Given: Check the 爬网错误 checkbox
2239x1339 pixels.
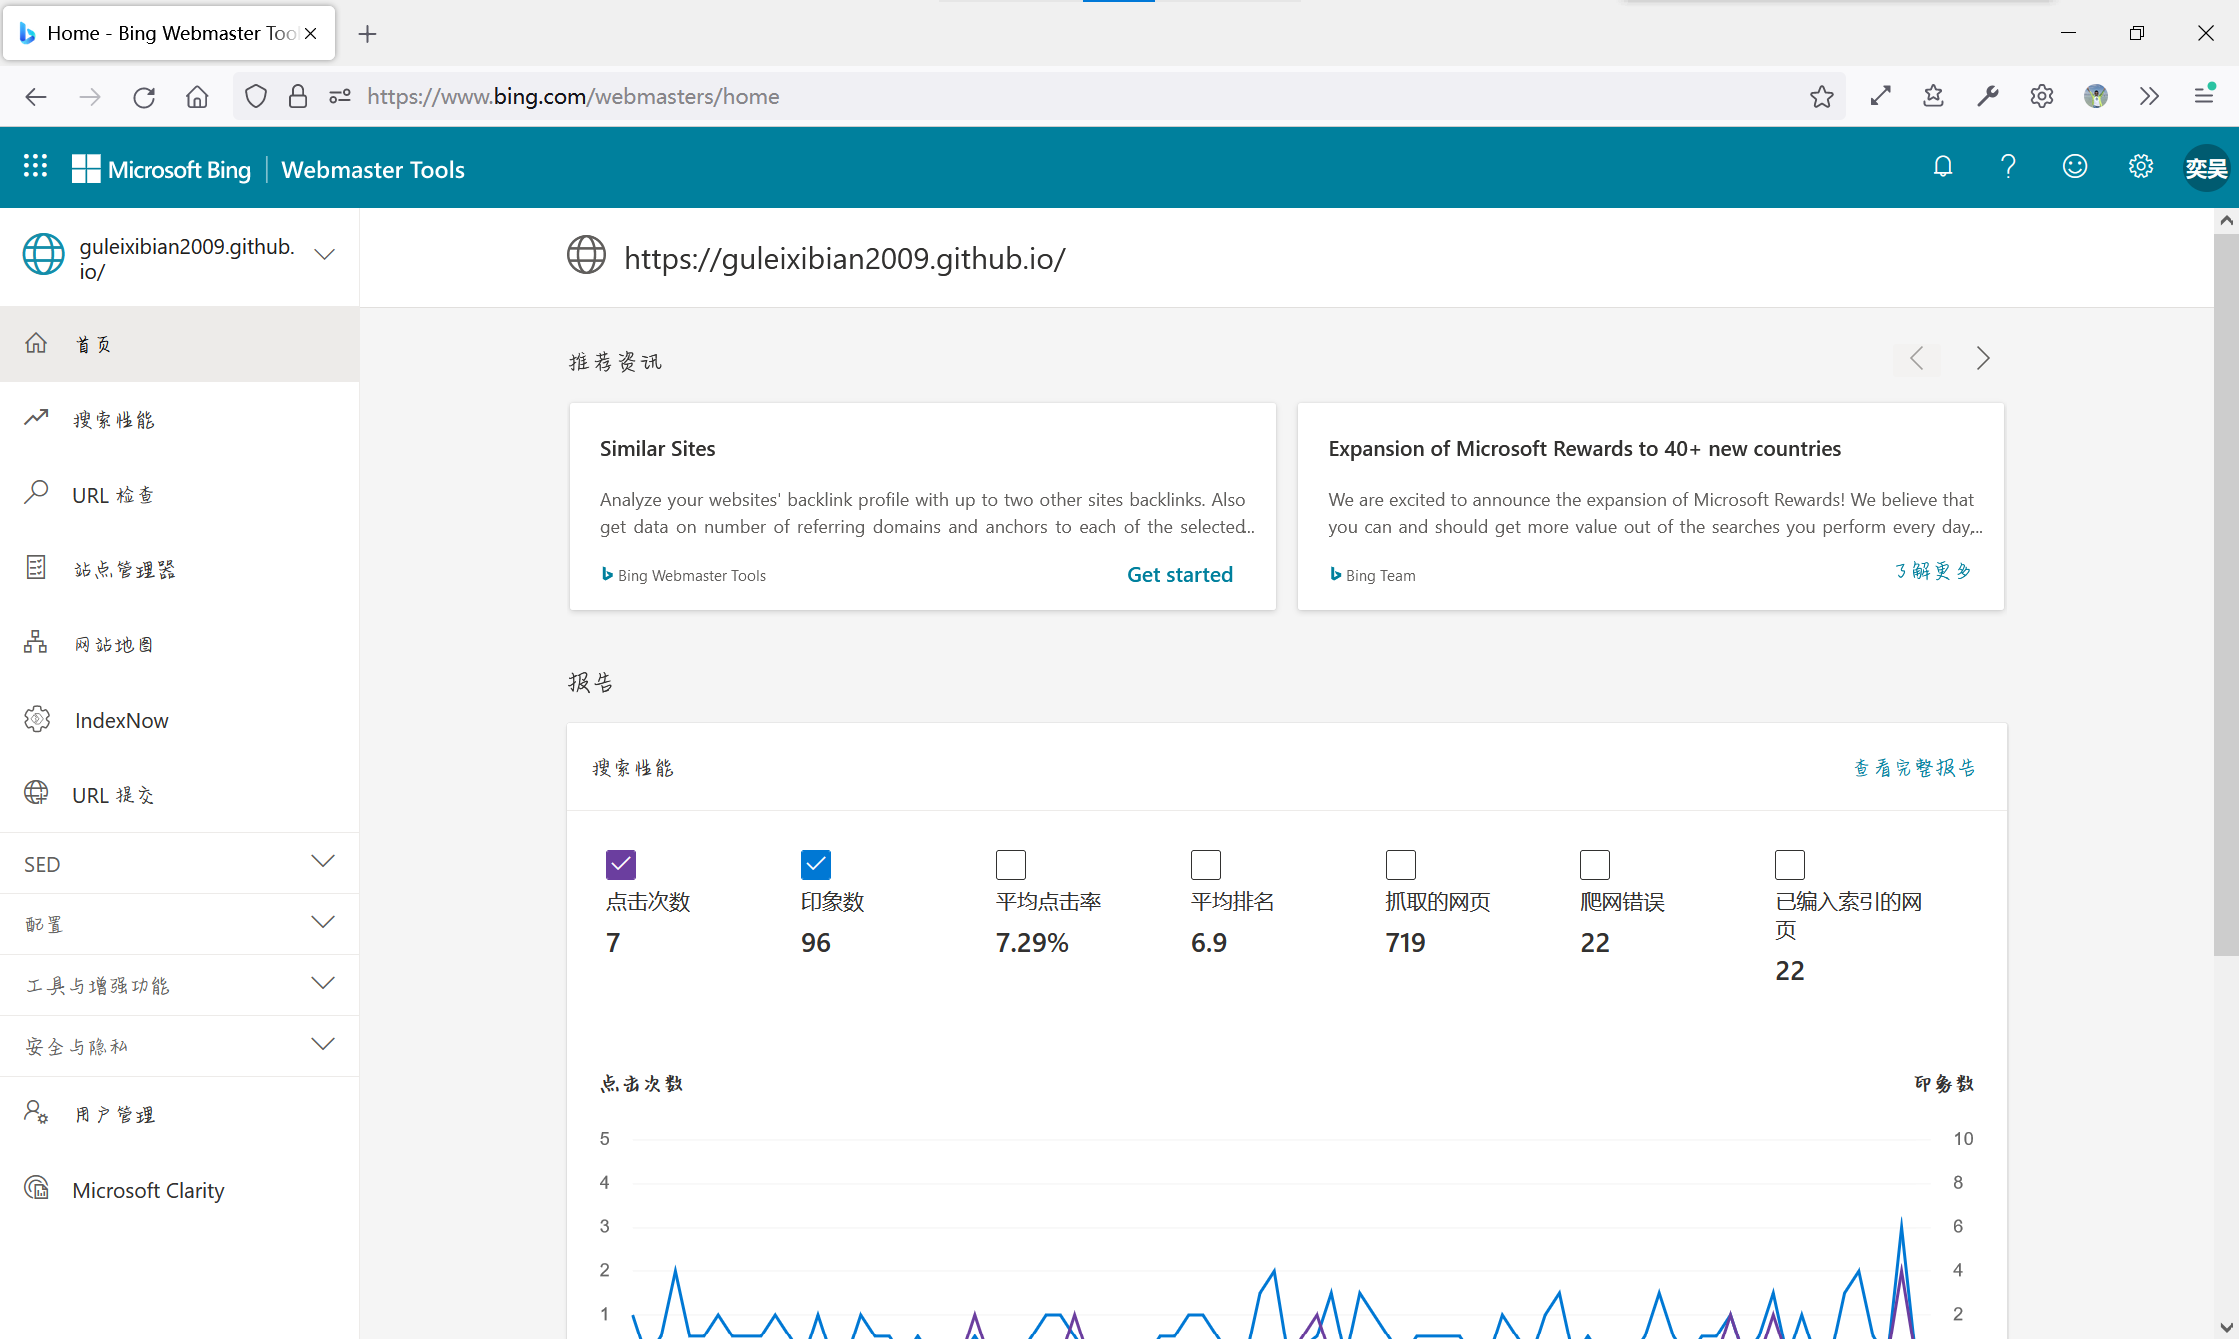Looking at the screenshot, I should pos(1594,864).
